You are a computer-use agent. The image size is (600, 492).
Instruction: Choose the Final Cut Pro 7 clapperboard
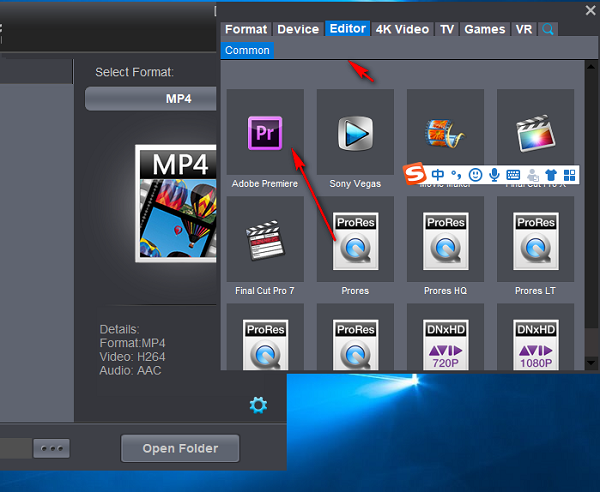(x=265, y=239)
